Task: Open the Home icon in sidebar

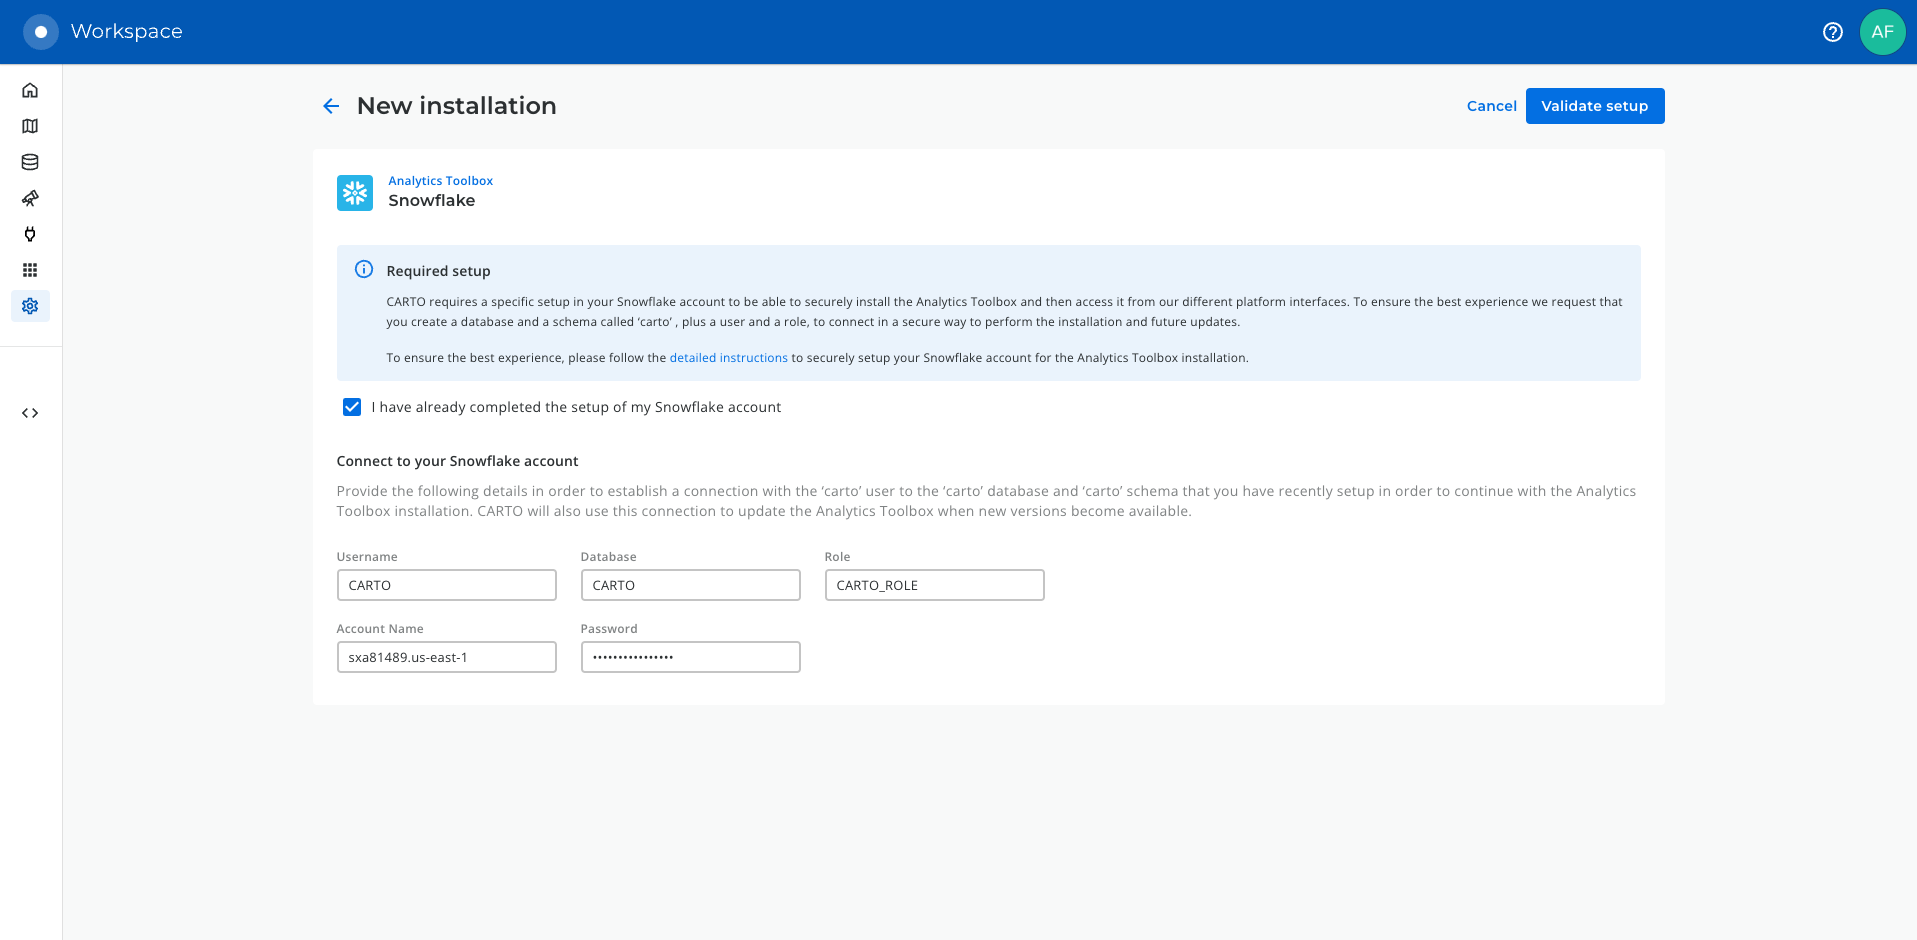Action: coord(30,90)
